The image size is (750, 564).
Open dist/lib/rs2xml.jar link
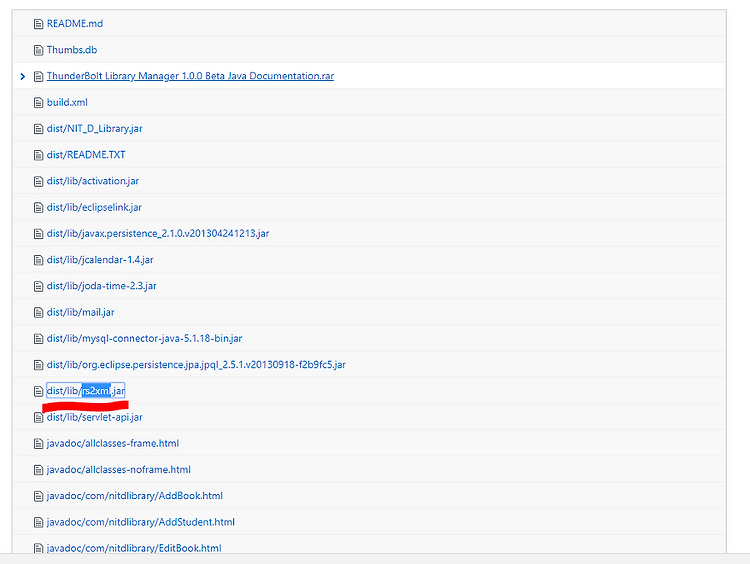(86, 391)
